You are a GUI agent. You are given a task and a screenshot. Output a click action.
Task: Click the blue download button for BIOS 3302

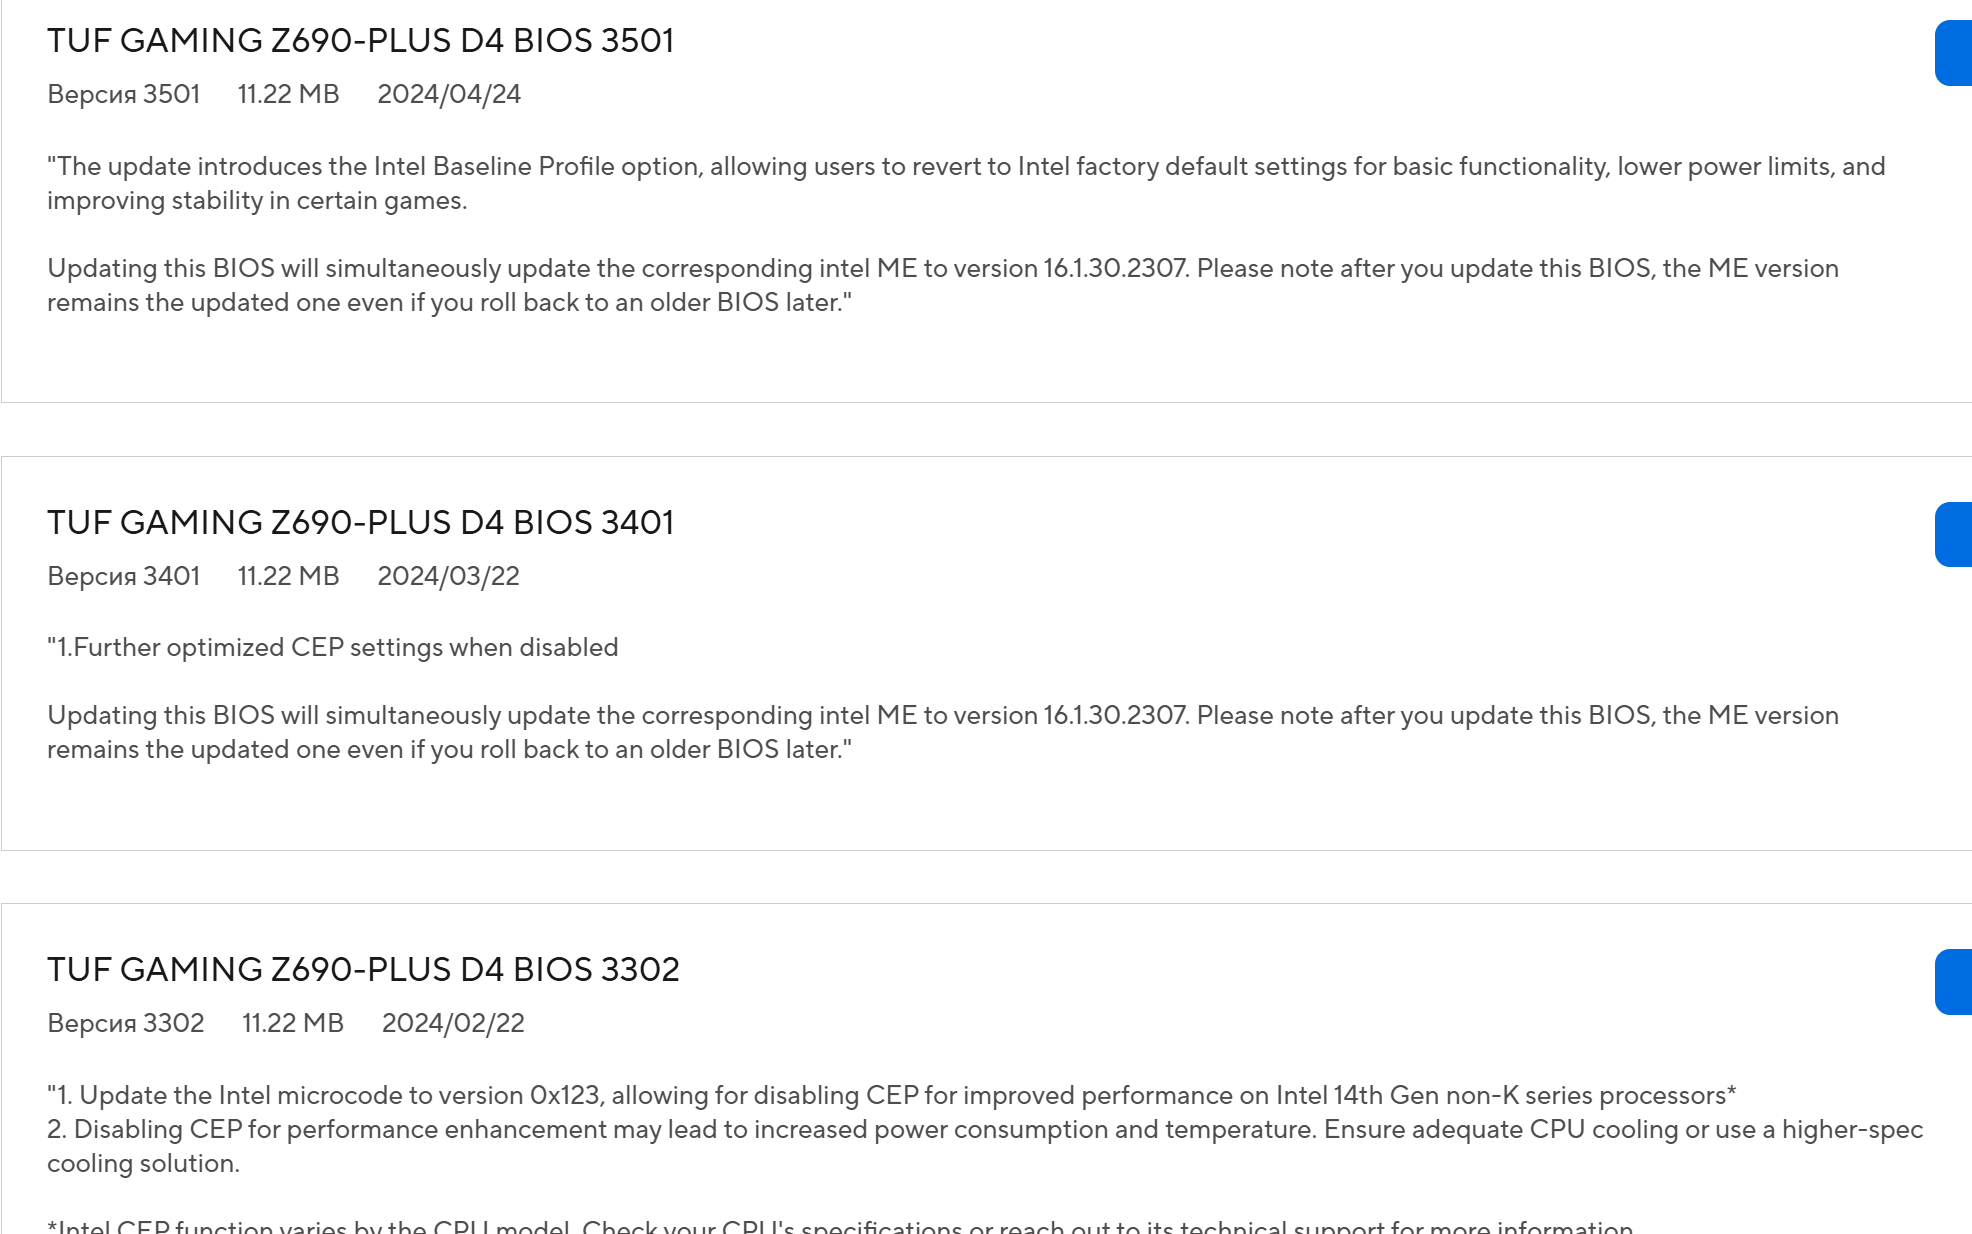1954,982
